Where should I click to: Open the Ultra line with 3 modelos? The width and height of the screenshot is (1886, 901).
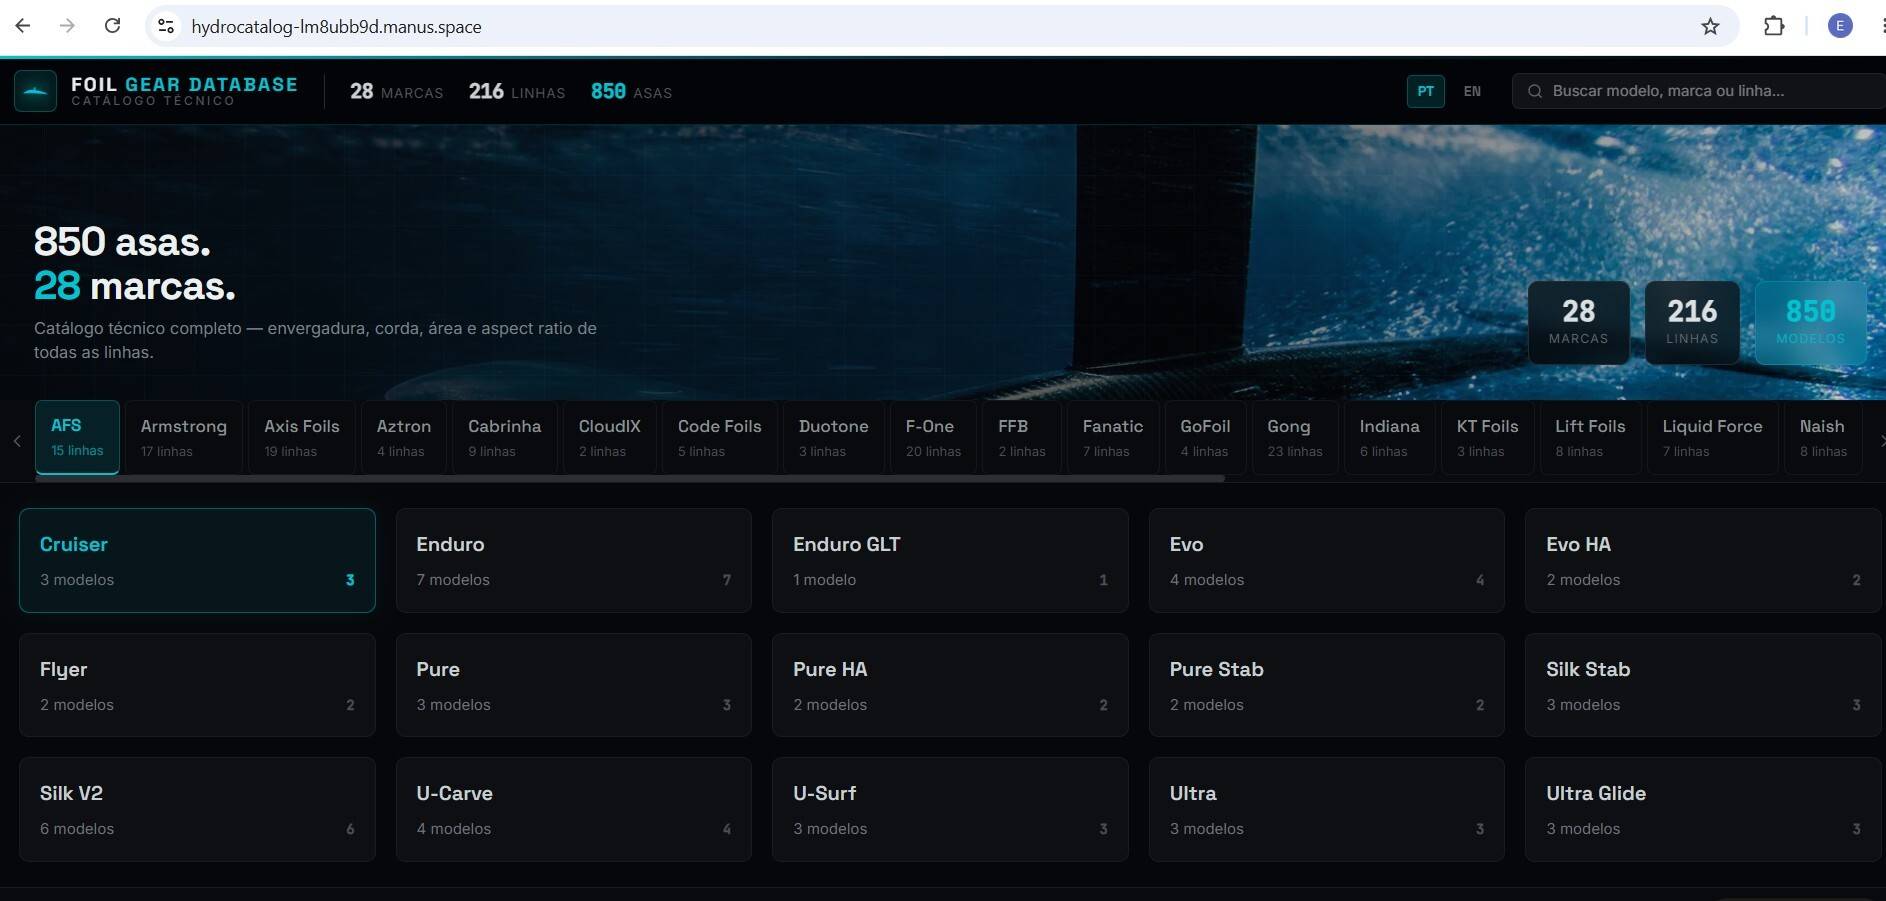[x=1327, y=809]
